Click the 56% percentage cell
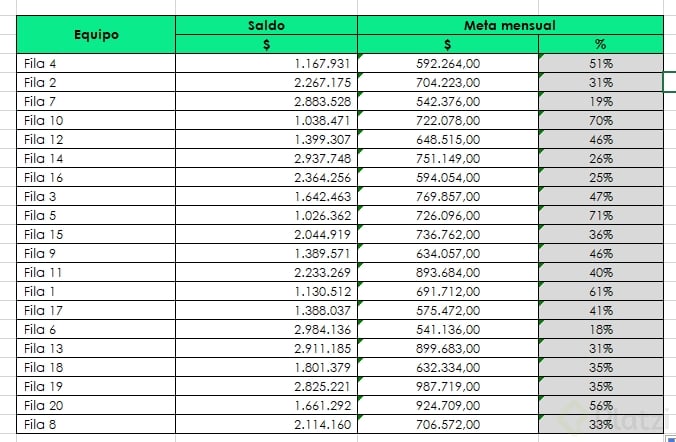Image resolution: width=676 pixels, height=442 pixels. (x=600, y=405)
